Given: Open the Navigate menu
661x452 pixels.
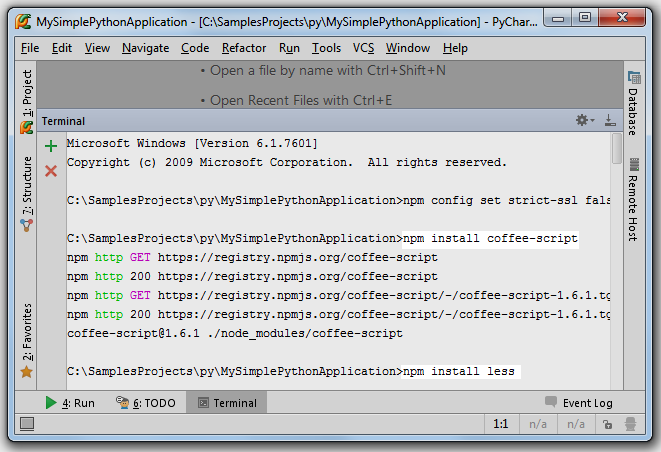Looking at the screenshot, I should 145,48.
